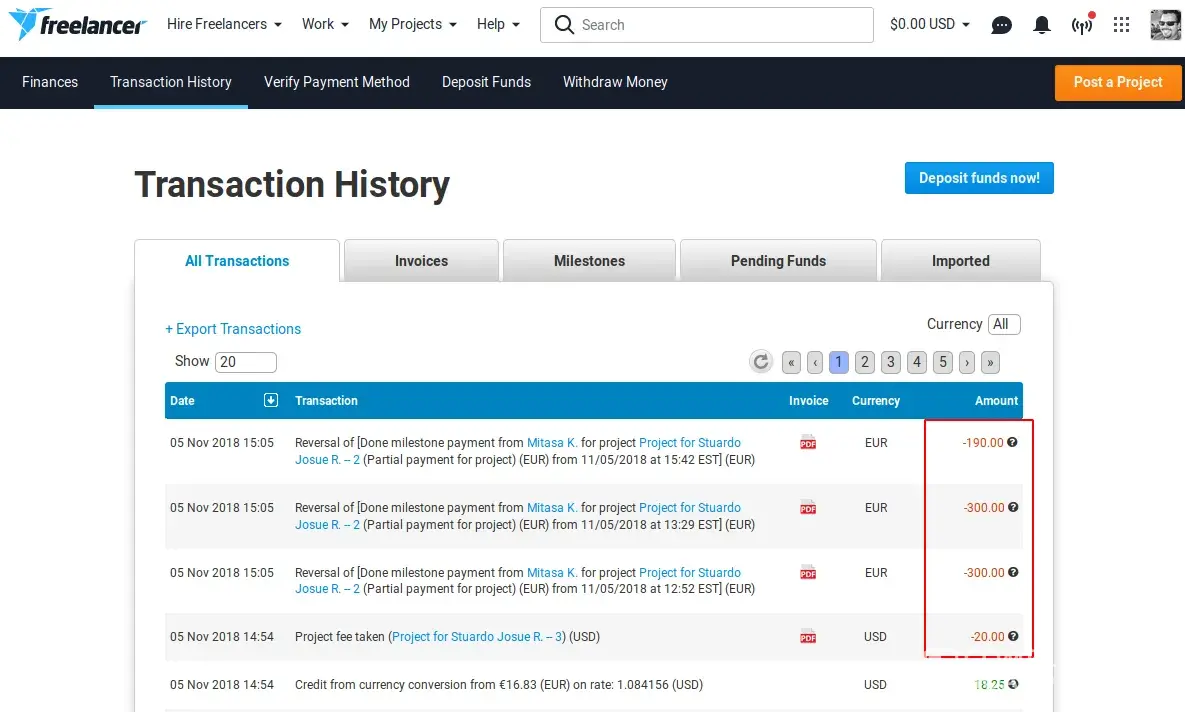This screenshot has height=712, width=1185.
Task: Expand the Hire Freelancers dropdown
Action: pyautogui.click(x=224, y=24)
